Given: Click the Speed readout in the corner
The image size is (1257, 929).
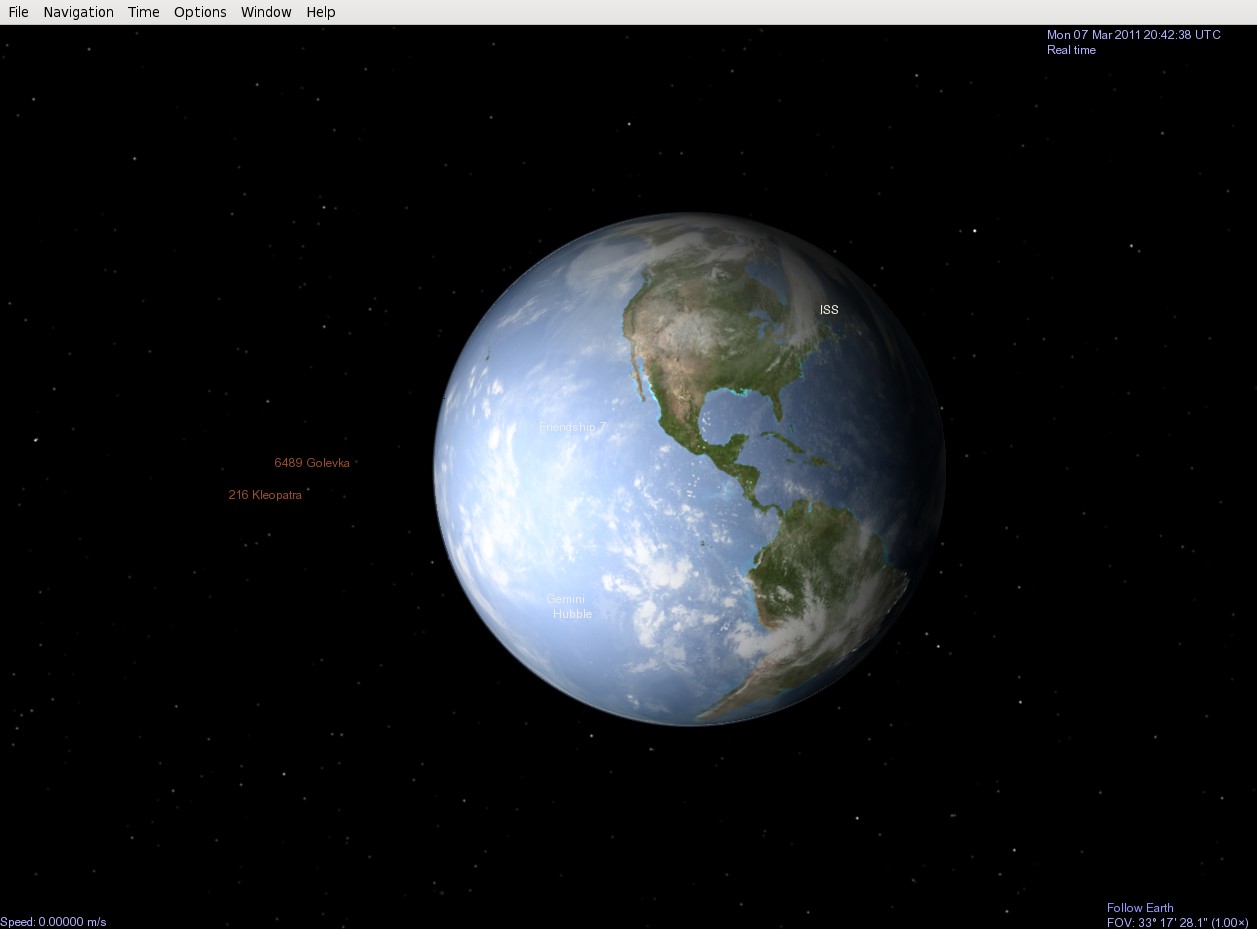Looking at the screenshot, I should pyautogui.click(x=53, y=922).
